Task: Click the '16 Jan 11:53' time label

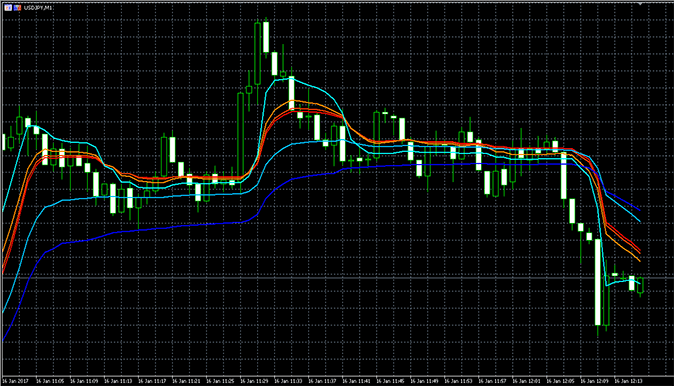Action: pos(458,381)
